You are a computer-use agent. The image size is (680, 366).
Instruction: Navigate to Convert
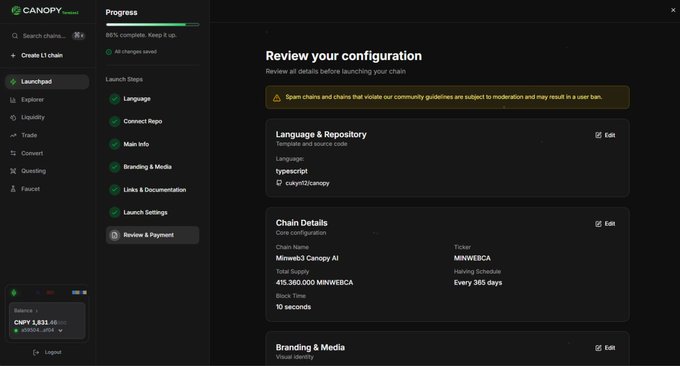pyautogui.click(x=32, y=154)
